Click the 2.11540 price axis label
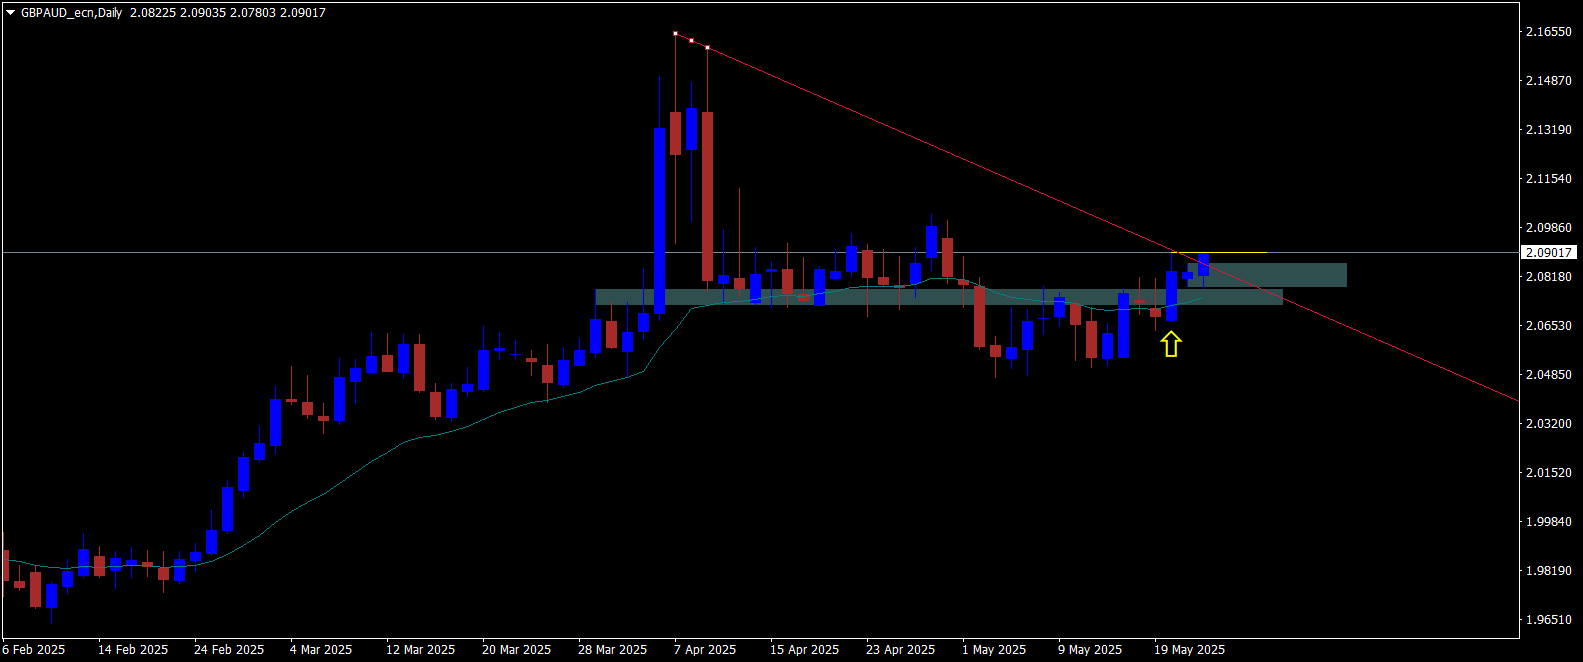1583x662 pixels. point(1548,179)
